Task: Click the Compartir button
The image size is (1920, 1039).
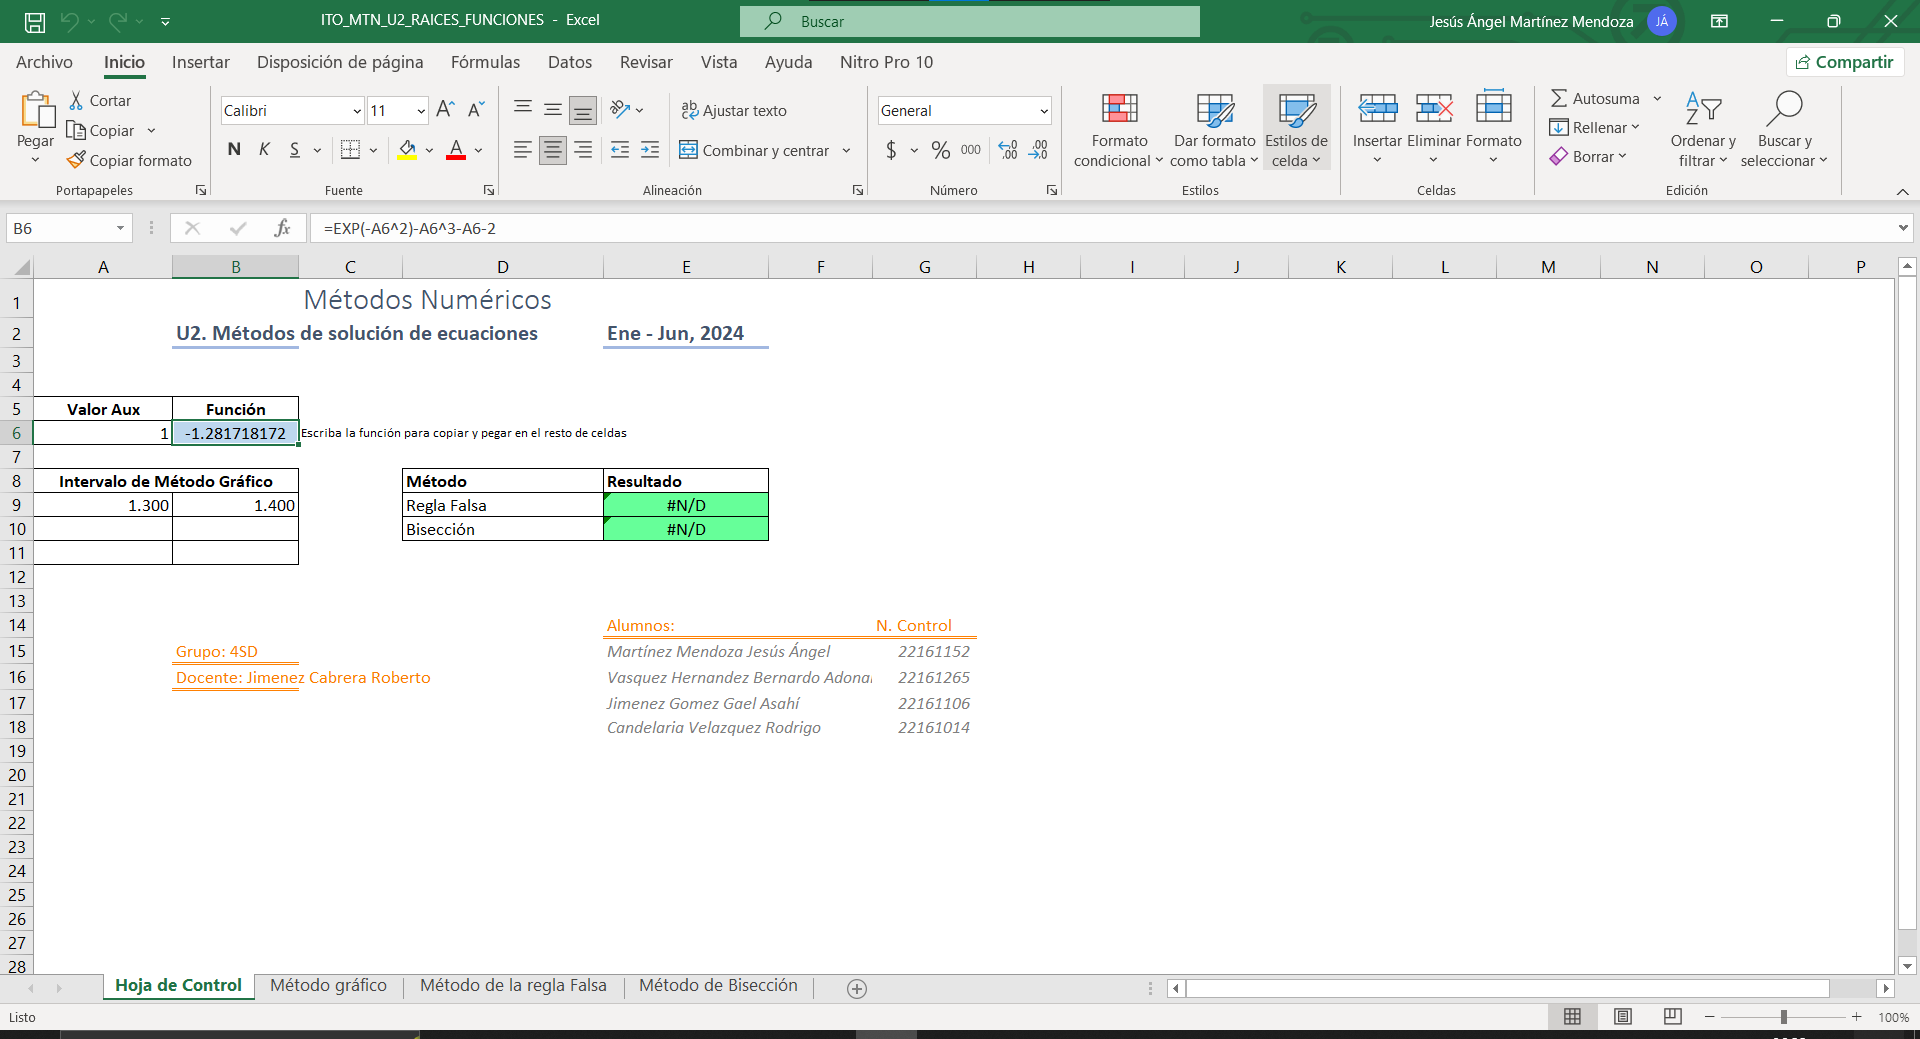Action: 1845,62
